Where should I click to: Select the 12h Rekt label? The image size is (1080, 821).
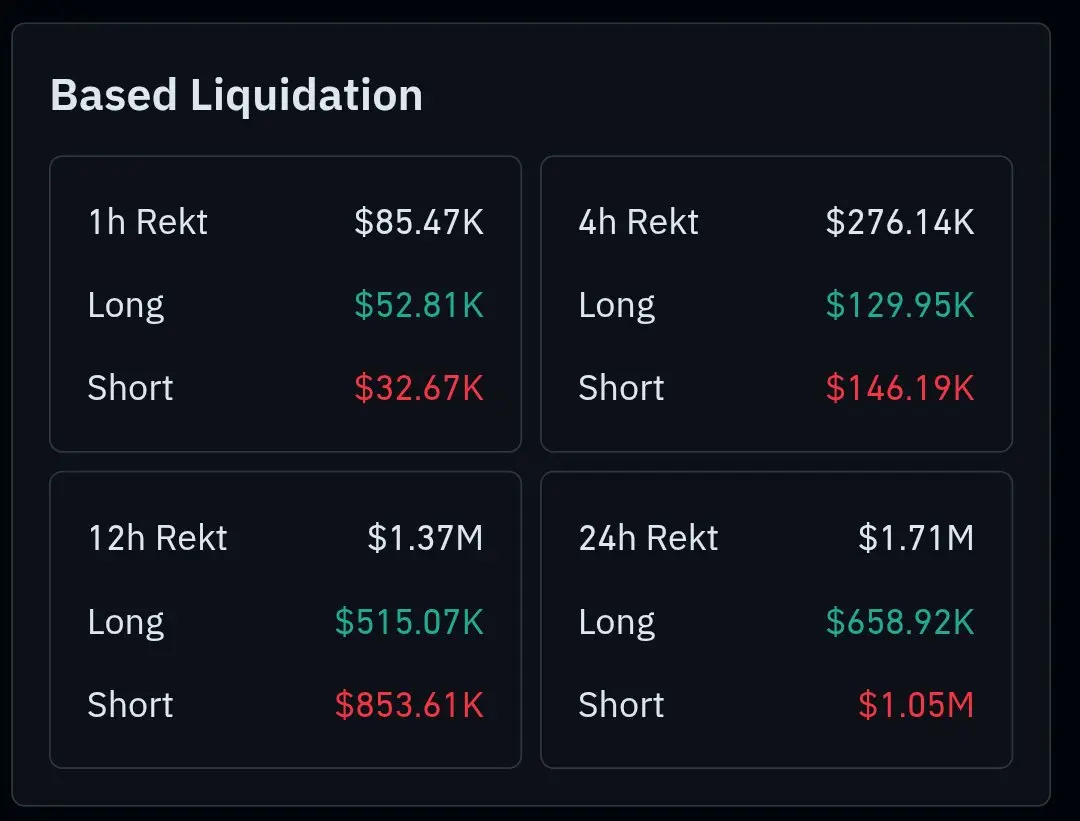point(158,538)
